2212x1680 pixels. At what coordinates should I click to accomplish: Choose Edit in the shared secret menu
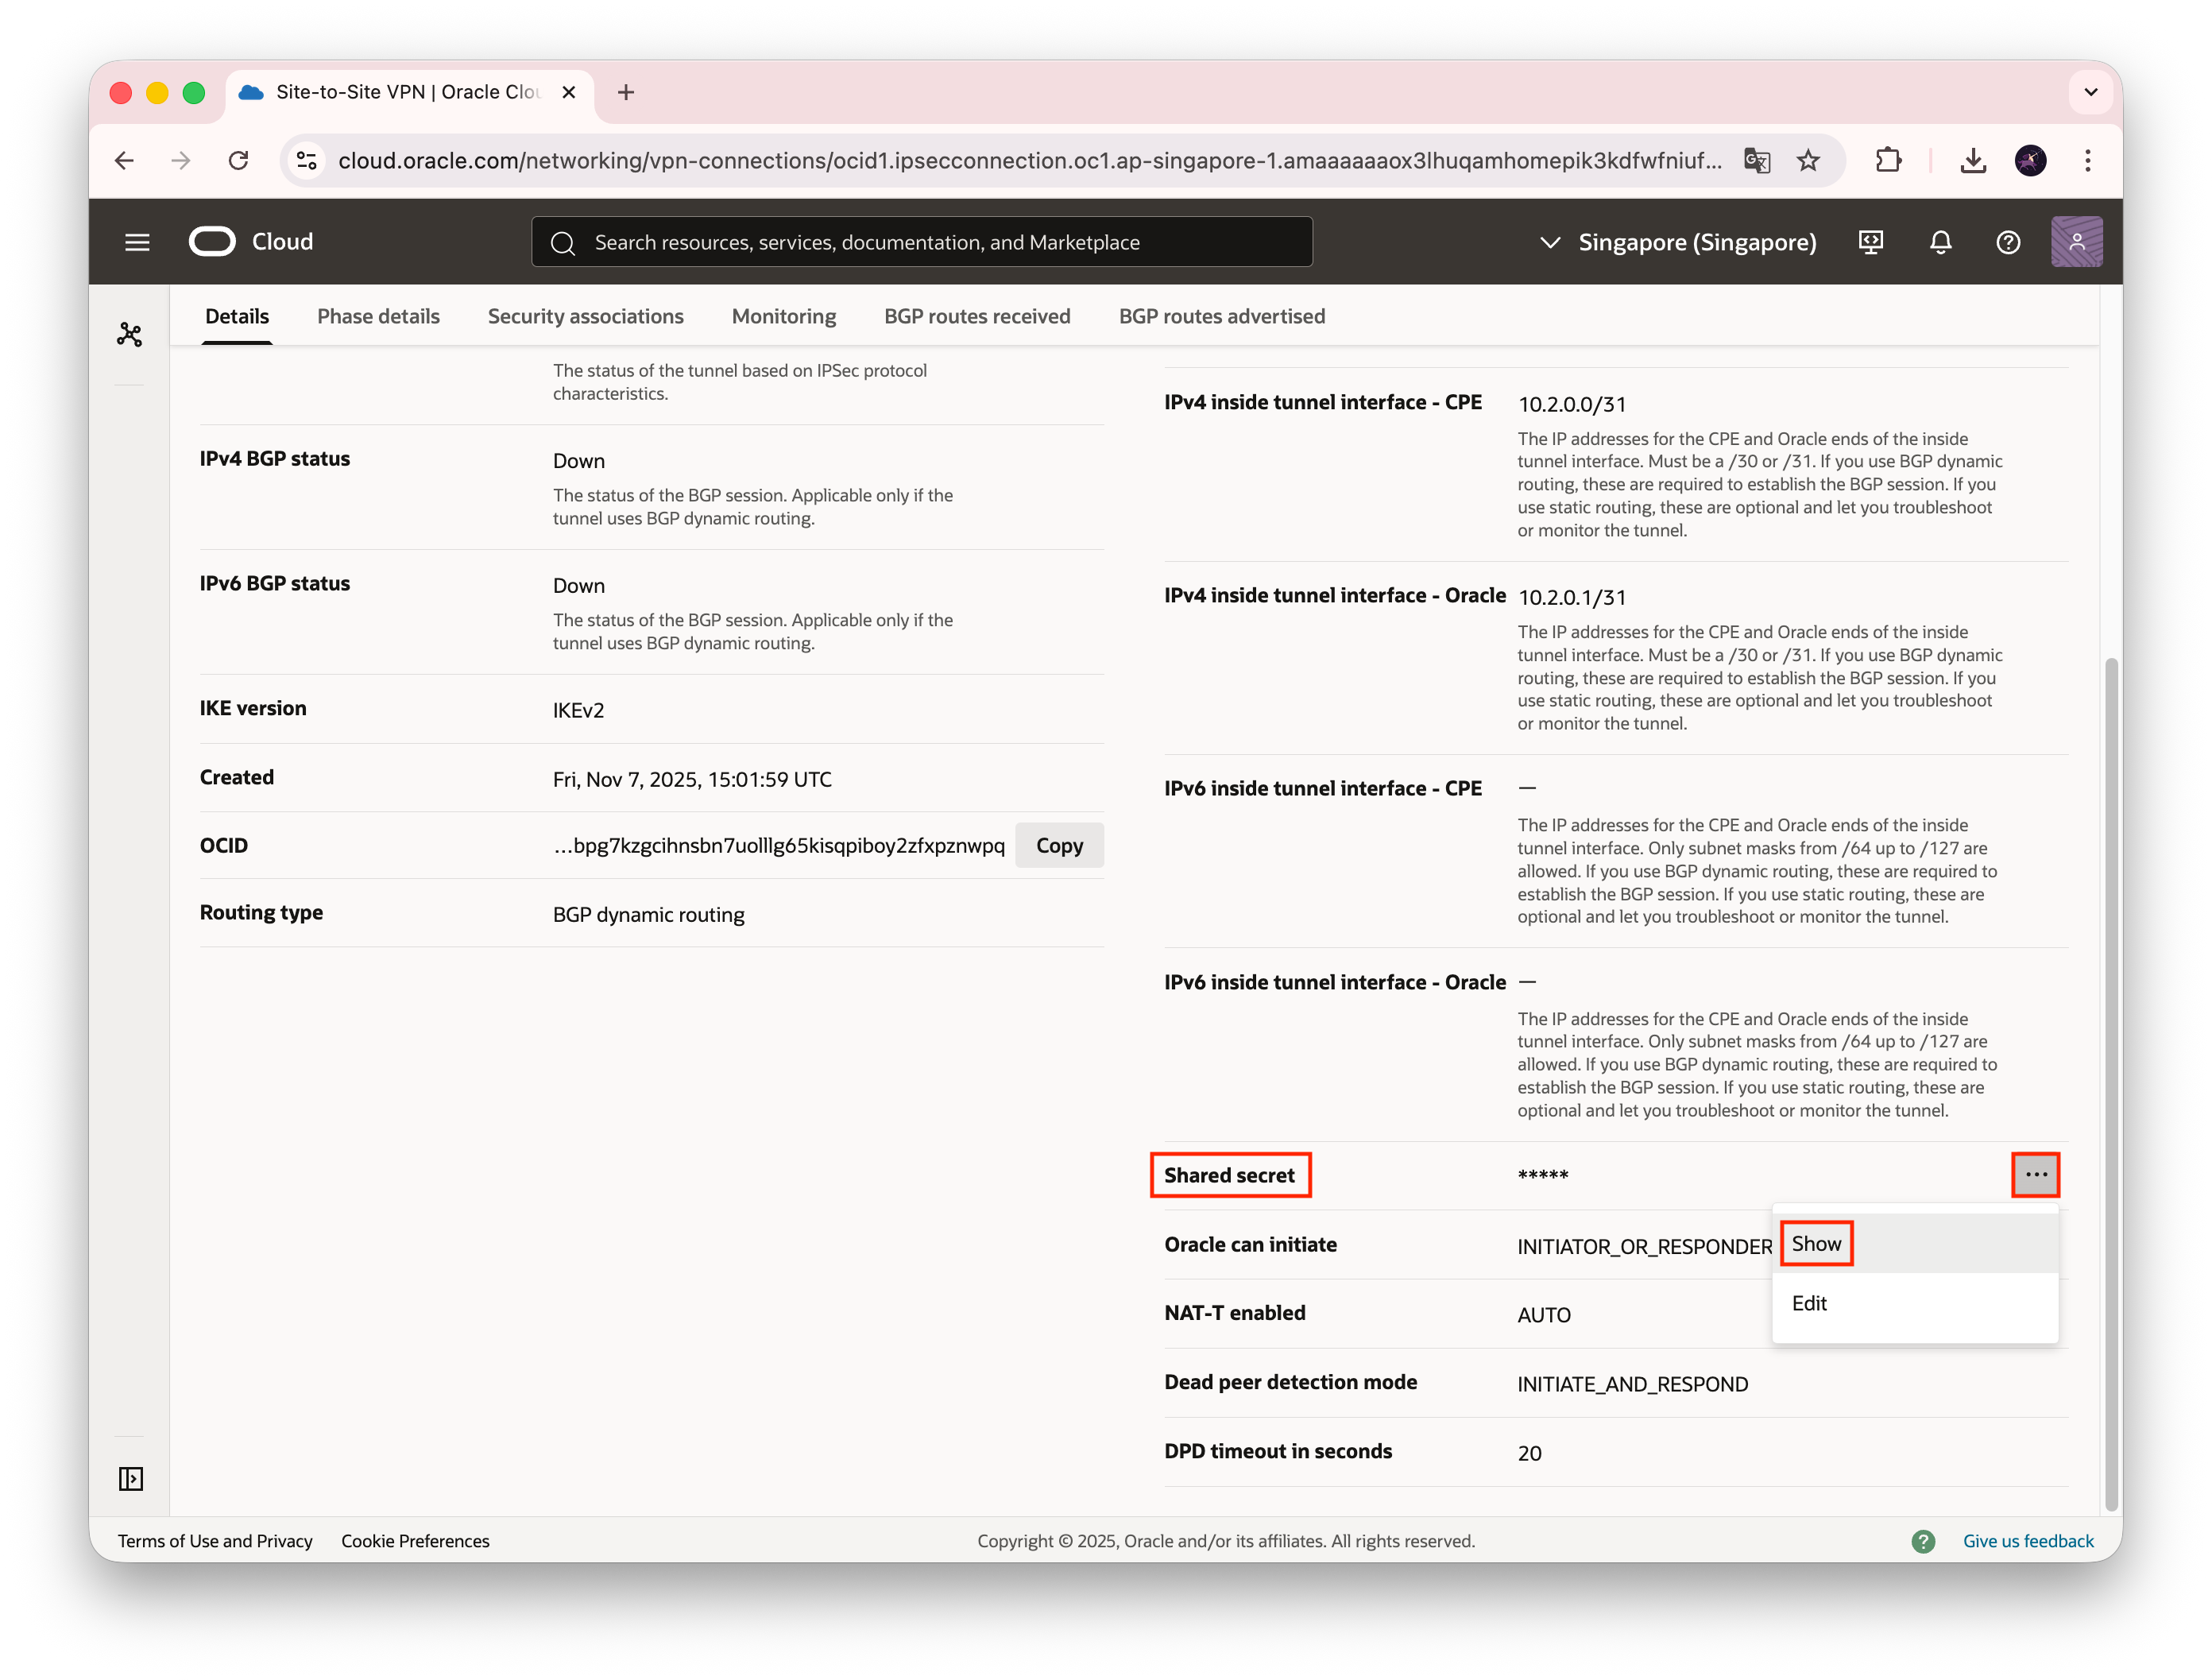point(1809,1303)
